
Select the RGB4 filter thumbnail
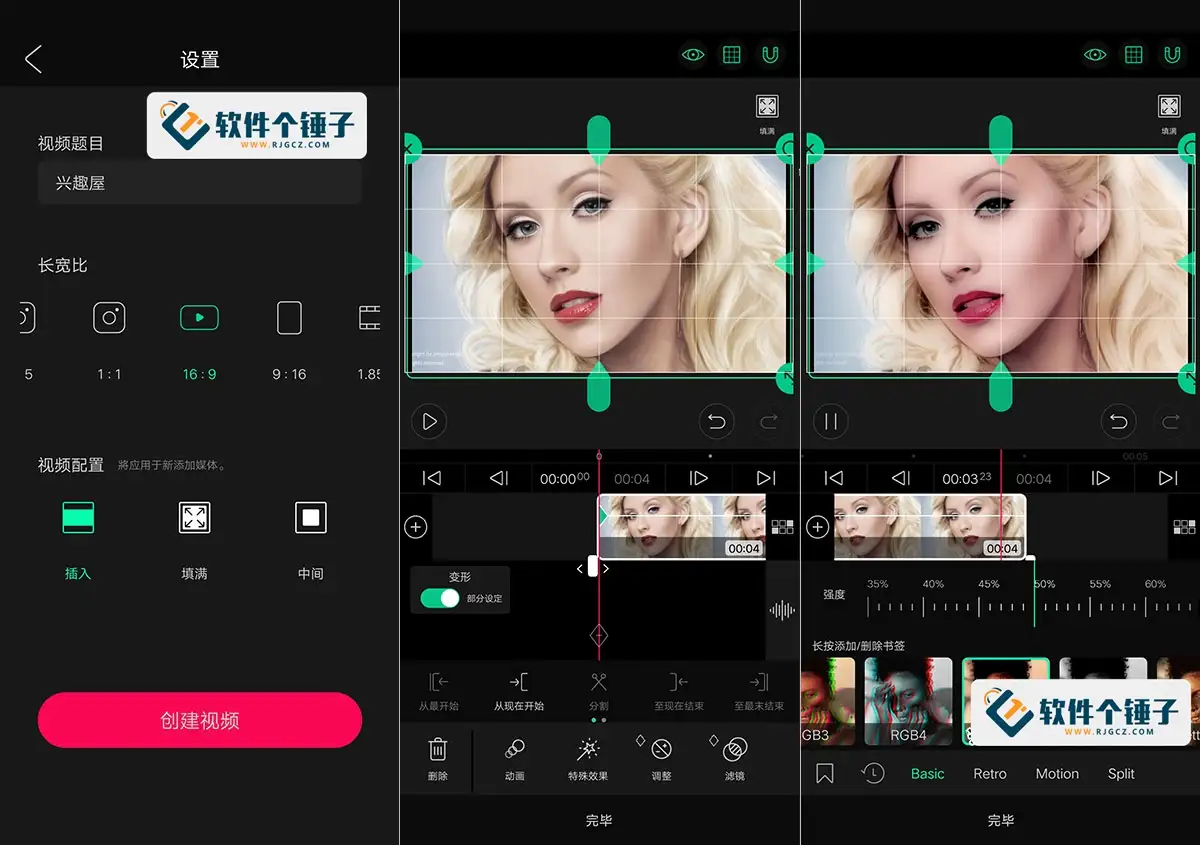coord(908,700)
